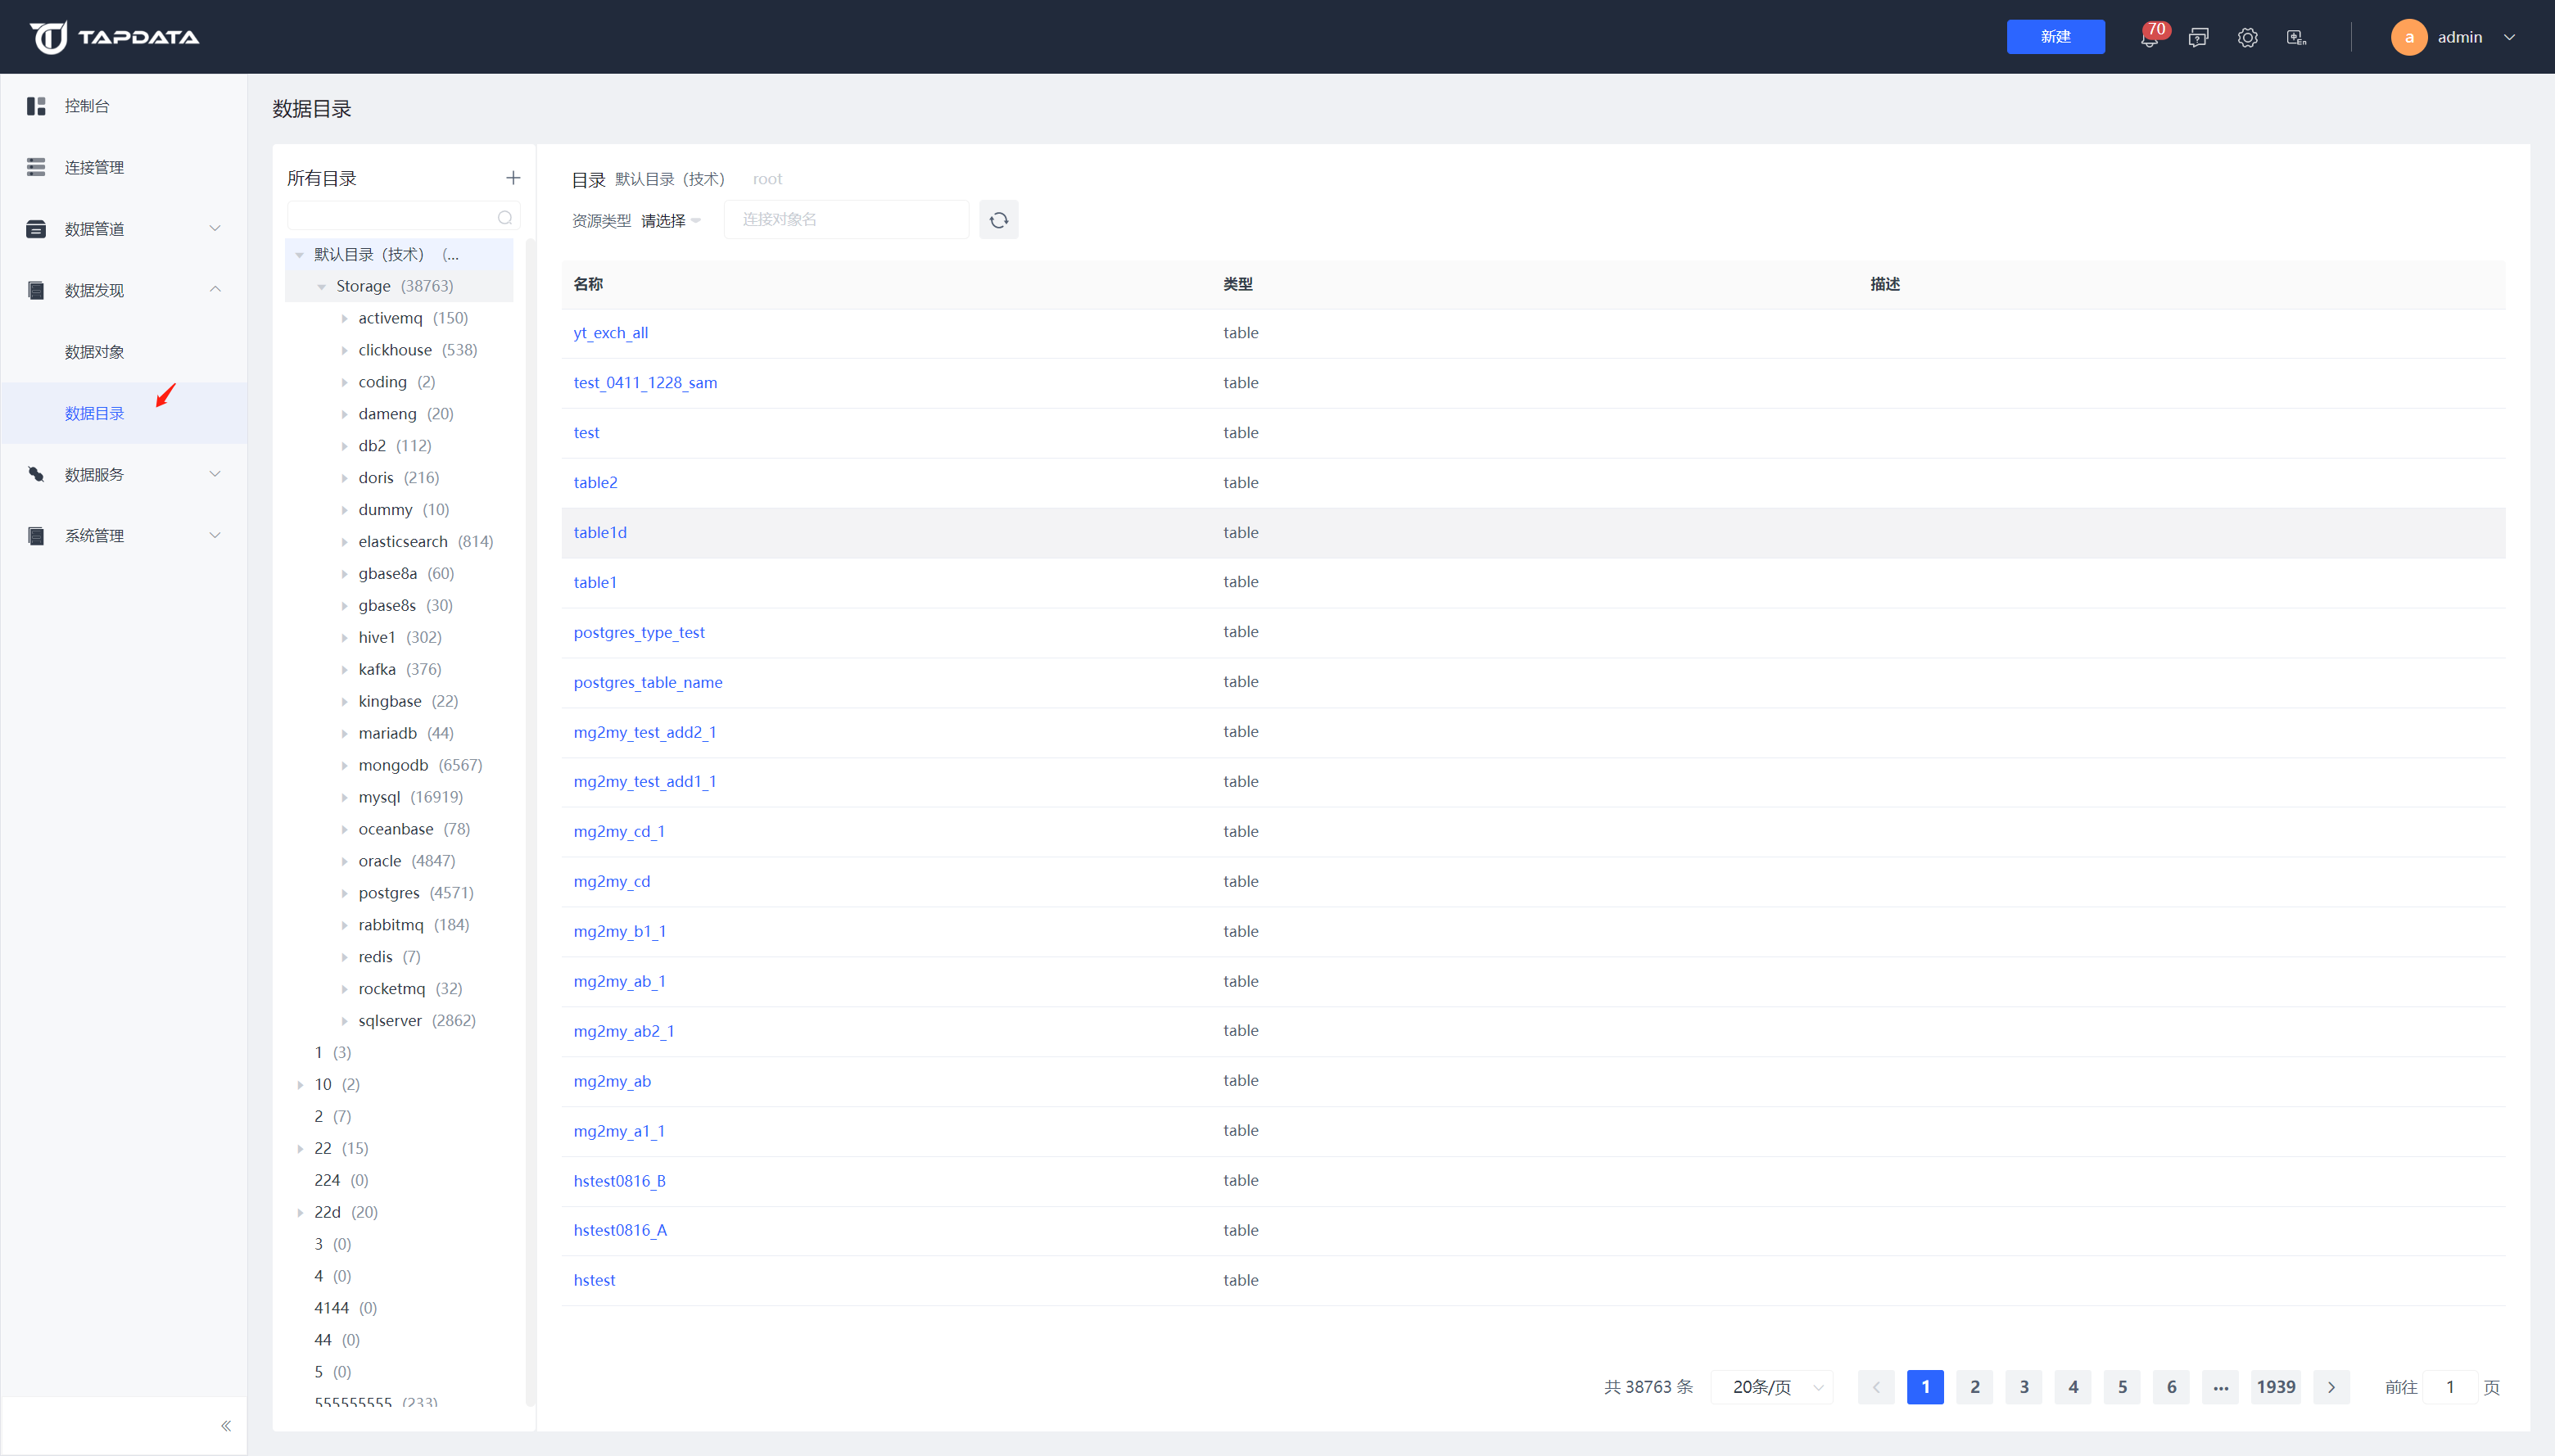The height and width of the screenshot is (1456, 2555).
Task: Expand the mysql tree node
Action: pyautogui.click(x=345, y=798)
